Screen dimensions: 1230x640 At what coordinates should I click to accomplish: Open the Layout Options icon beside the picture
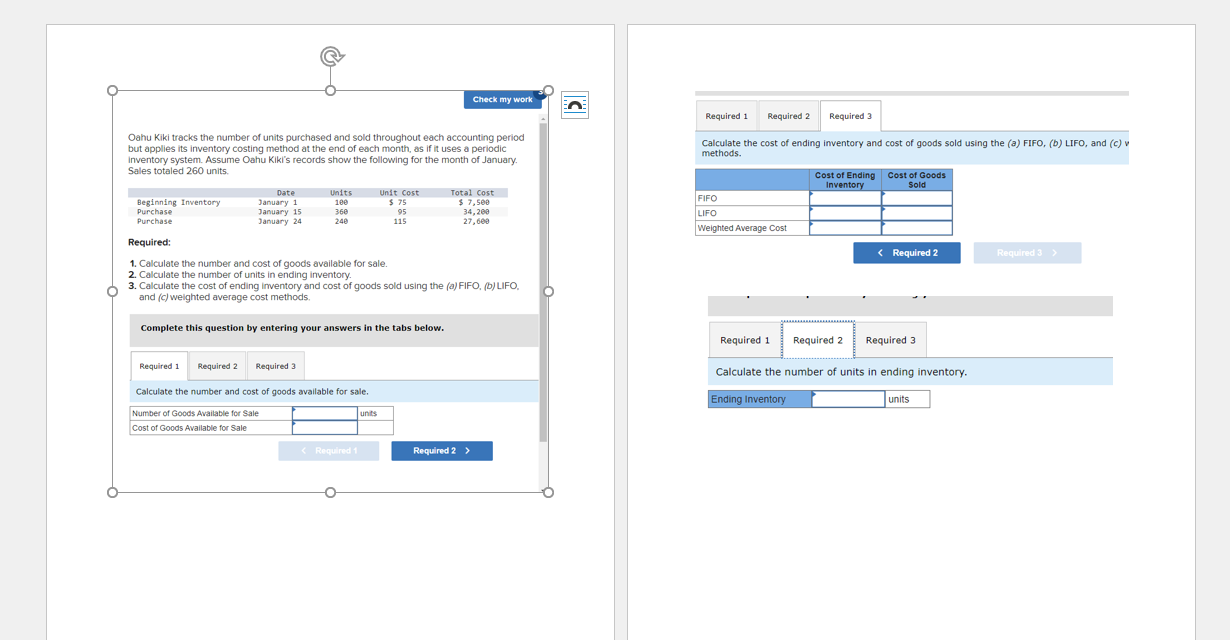(575, 105)
